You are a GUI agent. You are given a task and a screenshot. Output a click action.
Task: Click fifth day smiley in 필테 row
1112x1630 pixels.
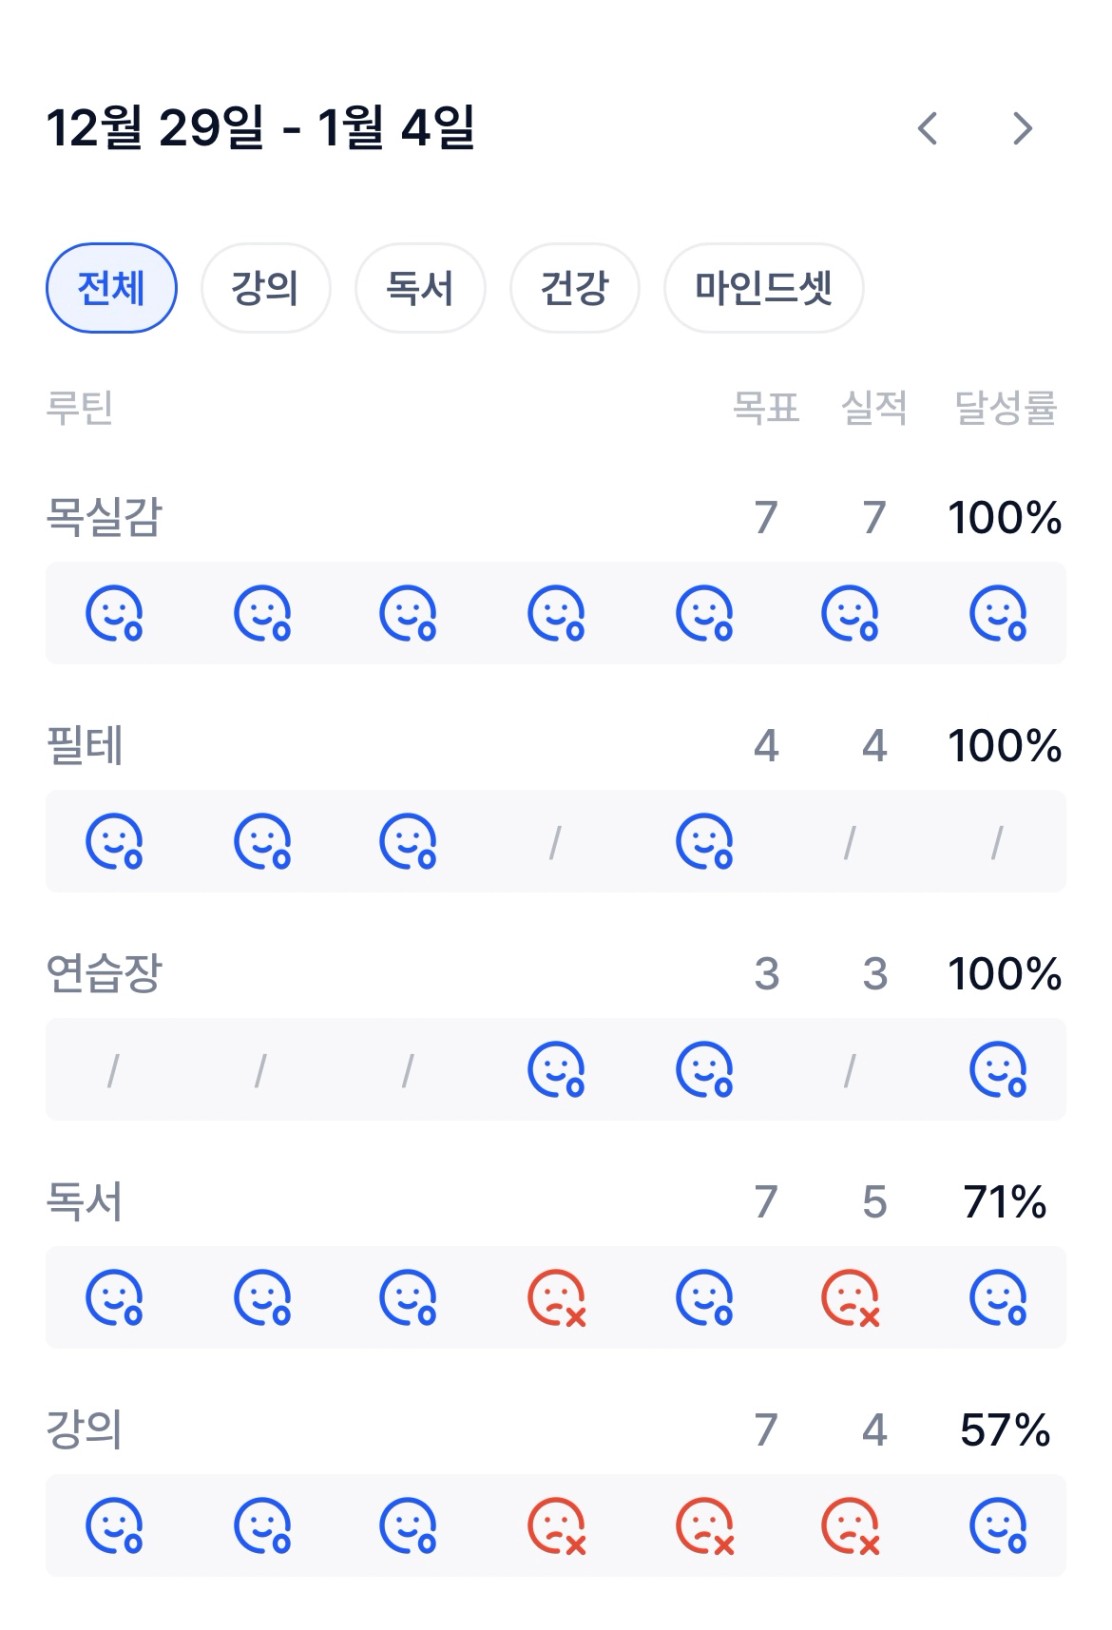[704, 842]
